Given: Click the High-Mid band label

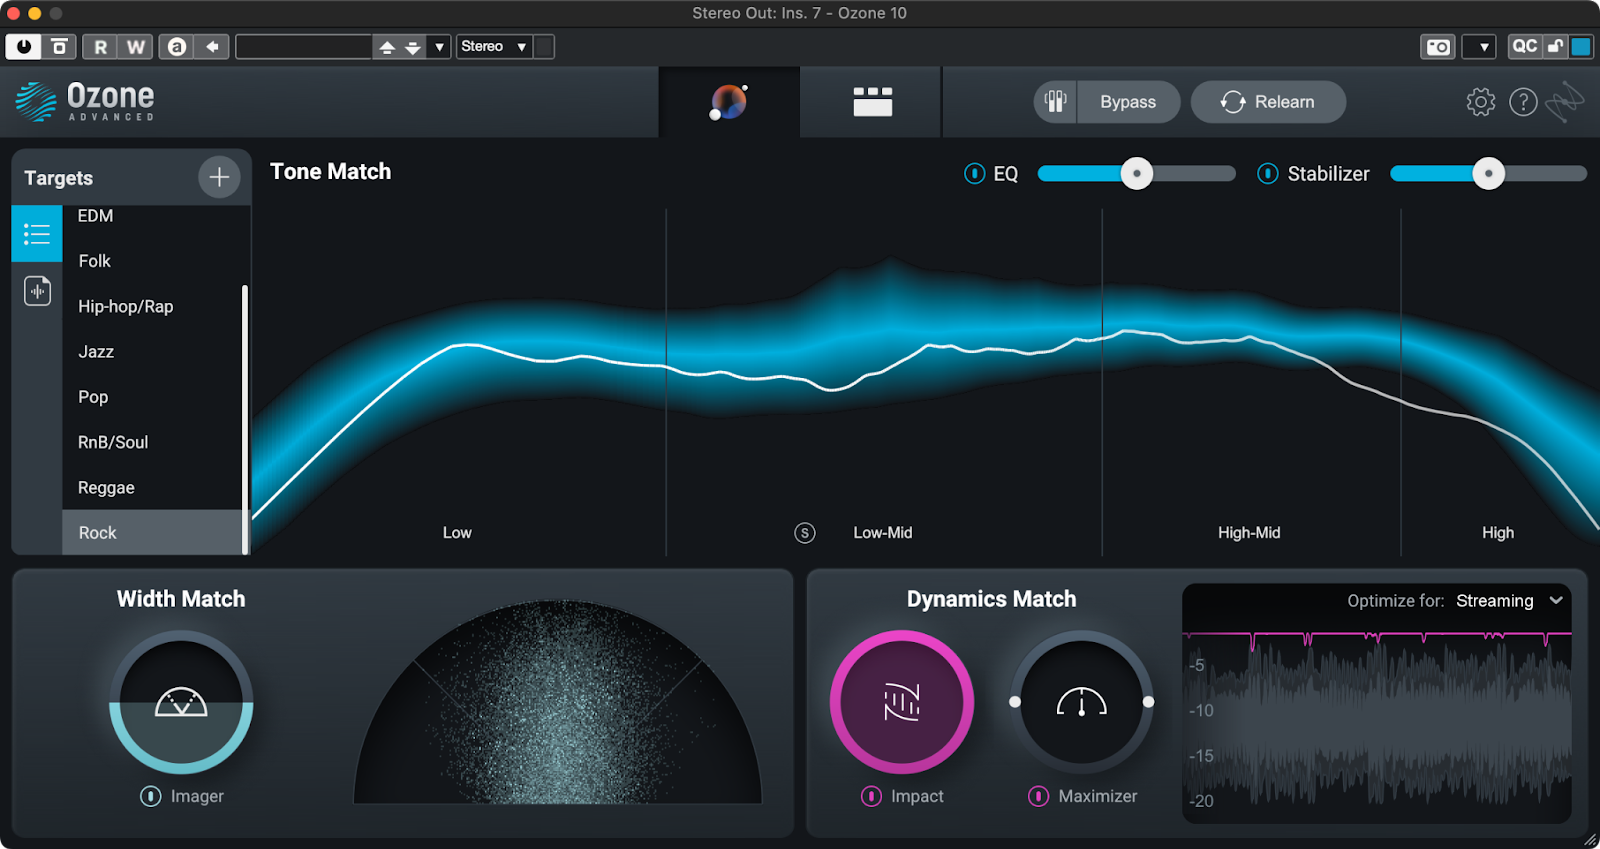Looking at the screenshot, I should (x=1249, y=533).
